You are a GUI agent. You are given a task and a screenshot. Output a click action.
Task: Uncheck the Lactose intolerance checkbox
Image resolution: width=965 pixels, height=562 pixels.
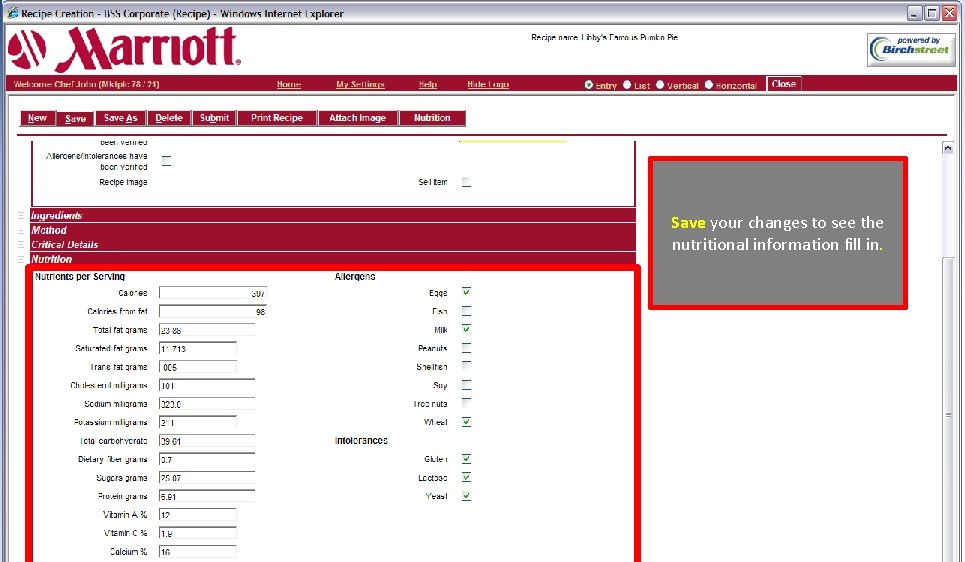pyautogui.click(x=466, y=477)
